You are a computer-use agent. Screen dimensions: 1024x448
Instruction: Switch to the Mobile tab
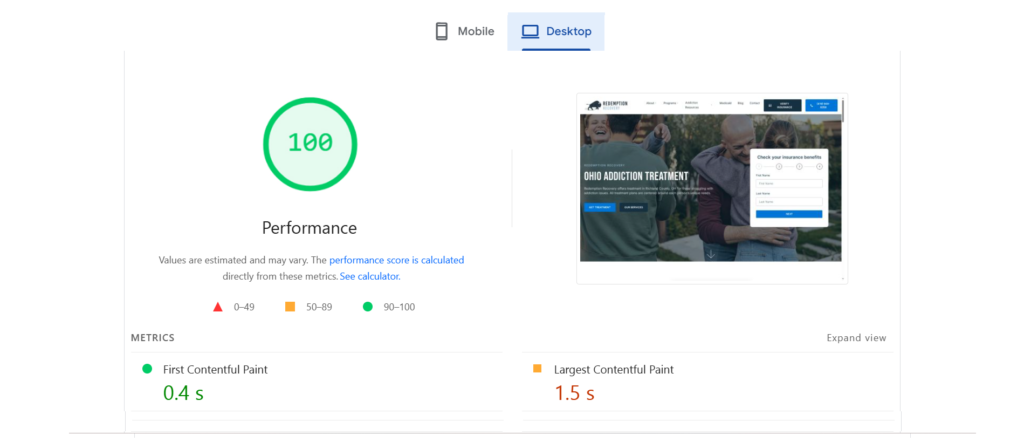(465, 31)
